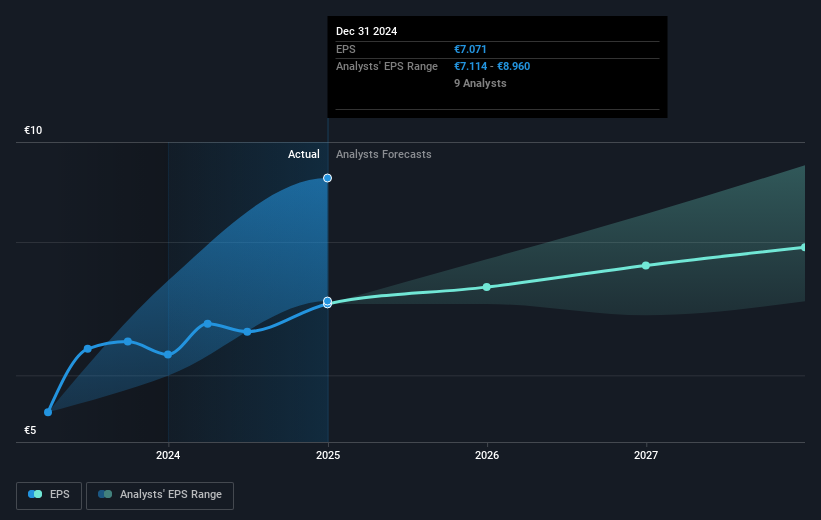The width and height of the screenshot is (821, 520).
Task: Select the forecast data point at 2026
Action: coord(486,287)
